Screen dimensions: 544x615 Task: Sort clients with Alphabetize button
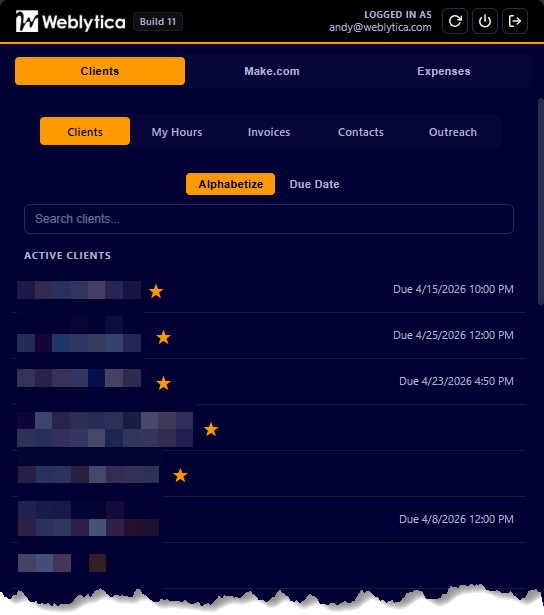coord(231,184)
